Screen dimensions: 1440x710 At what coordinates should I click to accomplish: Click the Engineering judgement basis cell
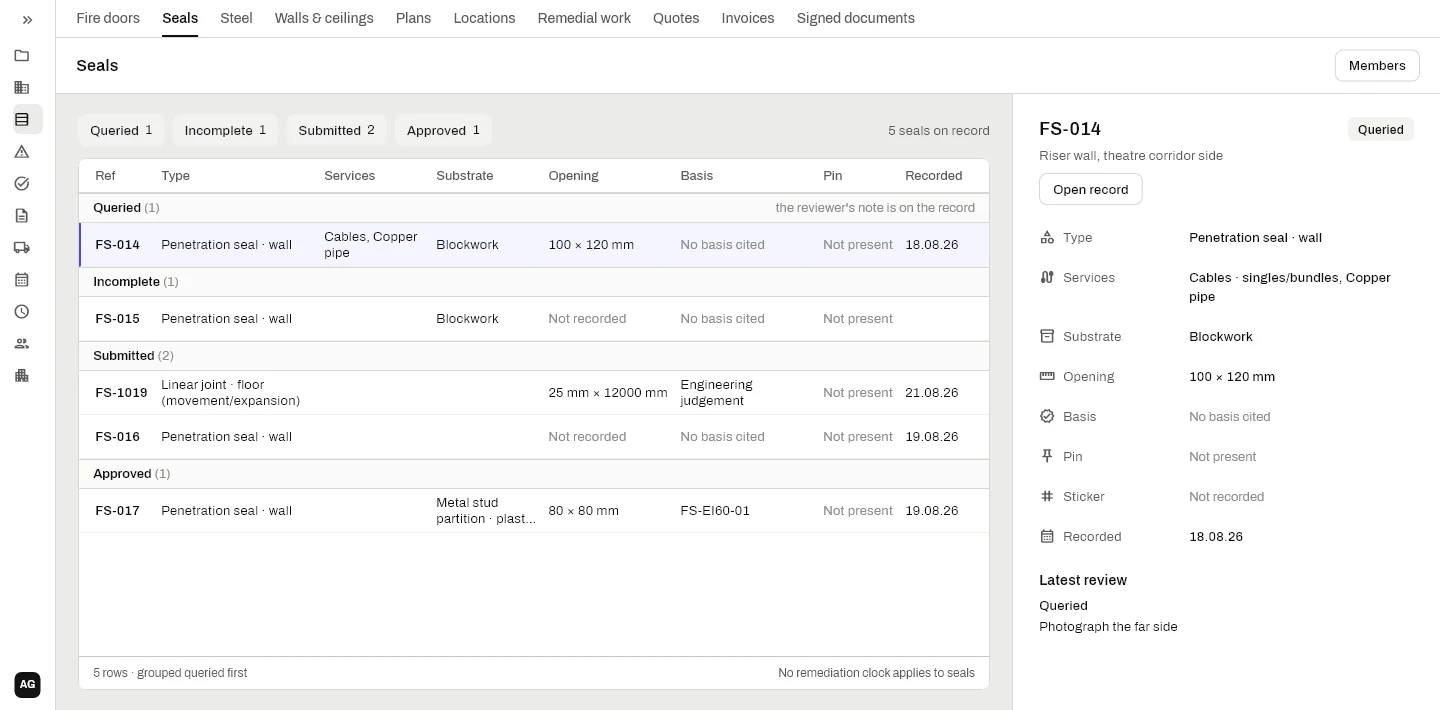[x=716, y=393]
